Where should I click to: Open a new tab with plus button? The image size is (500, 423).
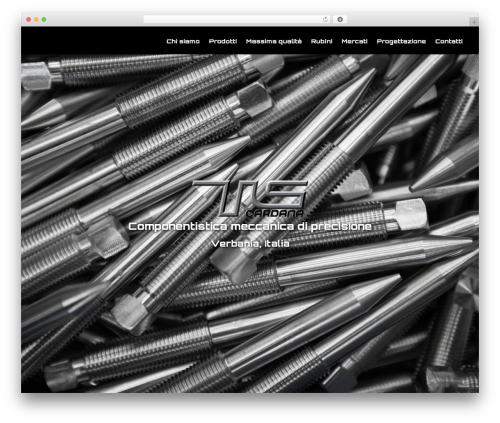point(474,22)
